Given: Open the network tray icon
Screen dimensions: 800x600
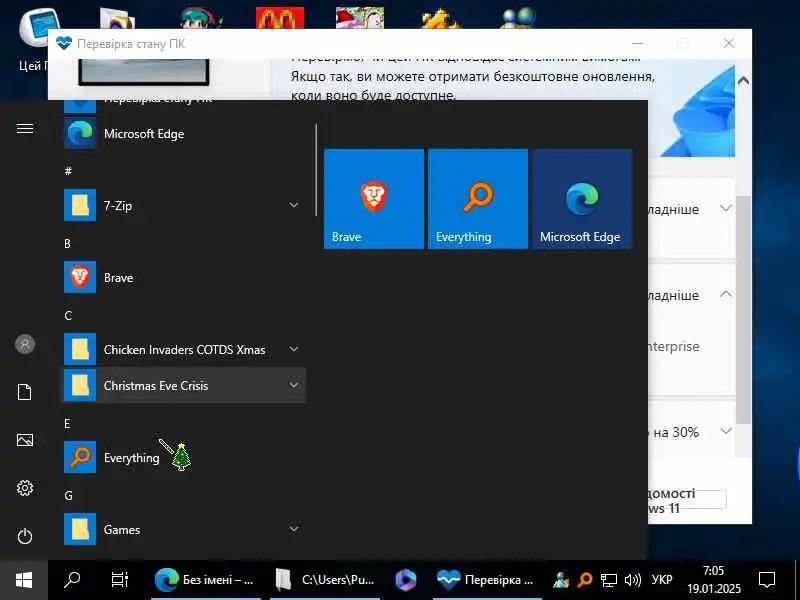Looking at the screenshot, I should pyautogui.click(x=608, y=580).
